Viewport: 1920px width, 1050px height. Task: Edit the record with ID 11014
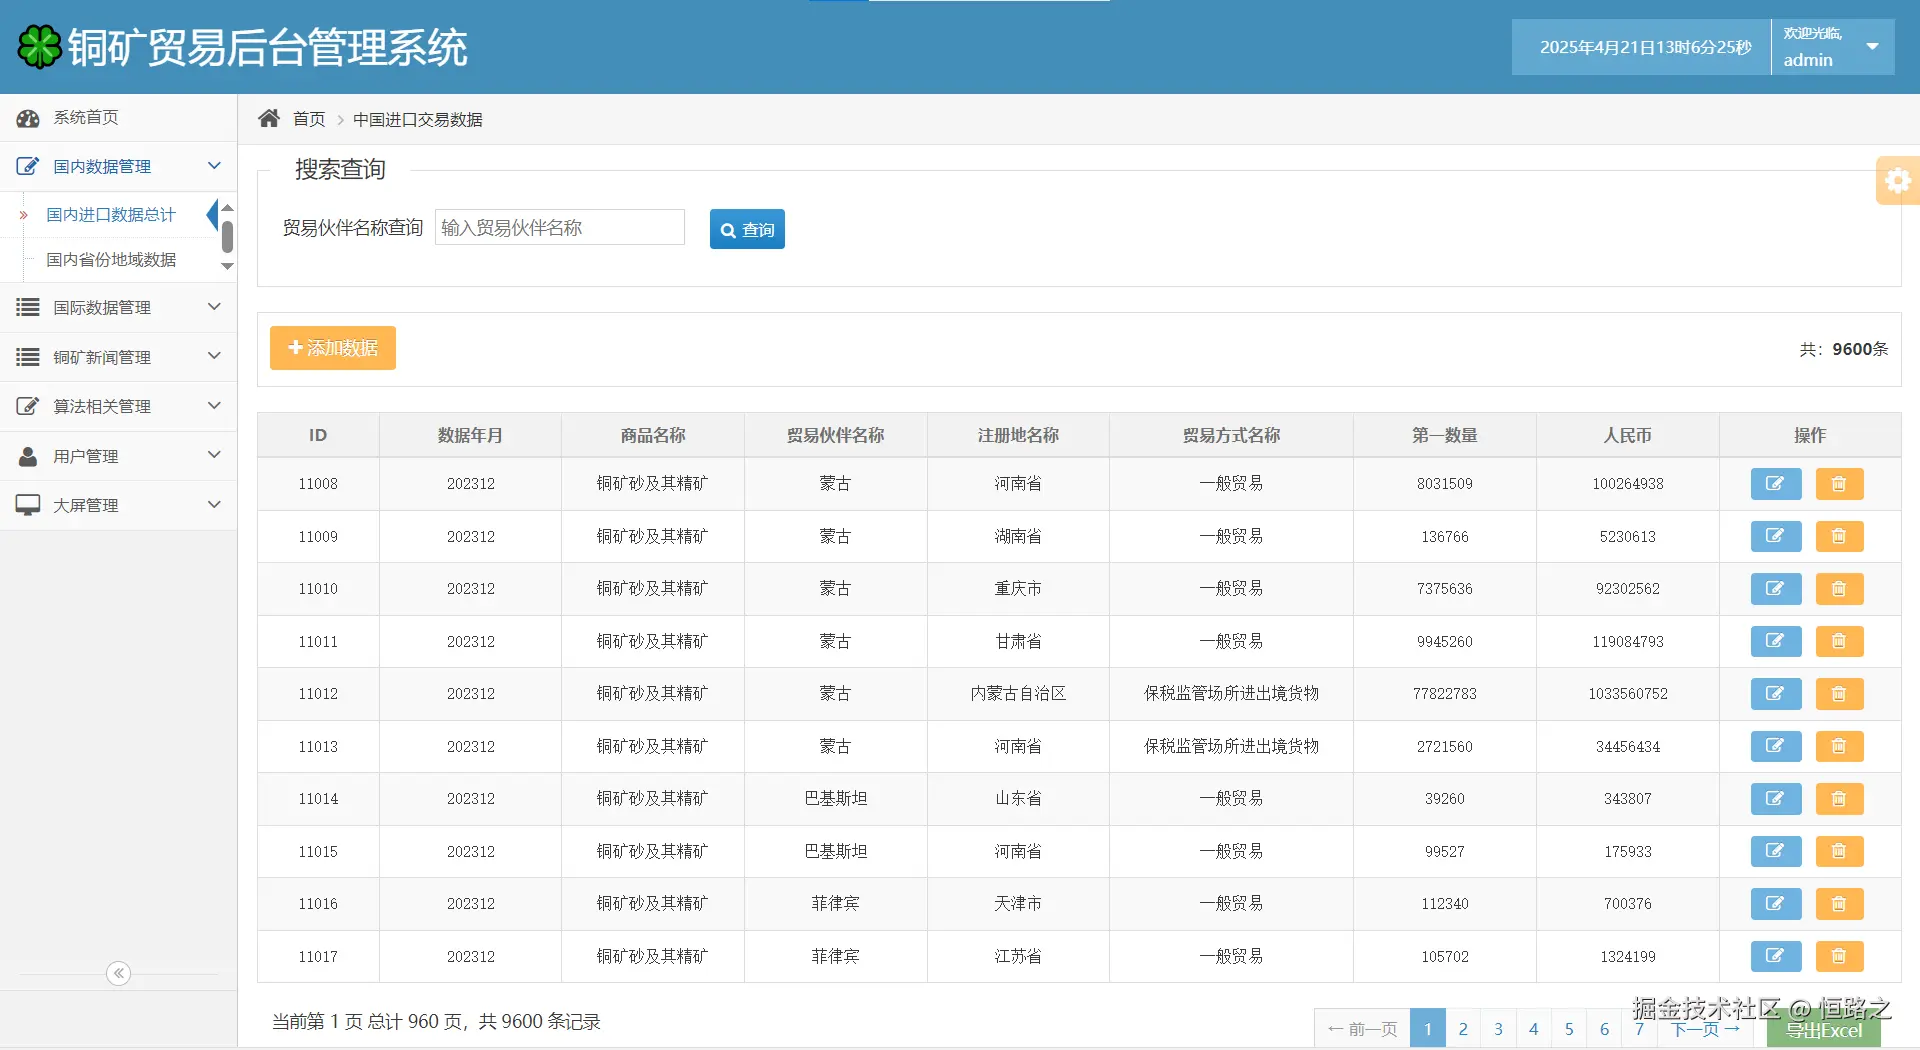tap(1775, 799)
